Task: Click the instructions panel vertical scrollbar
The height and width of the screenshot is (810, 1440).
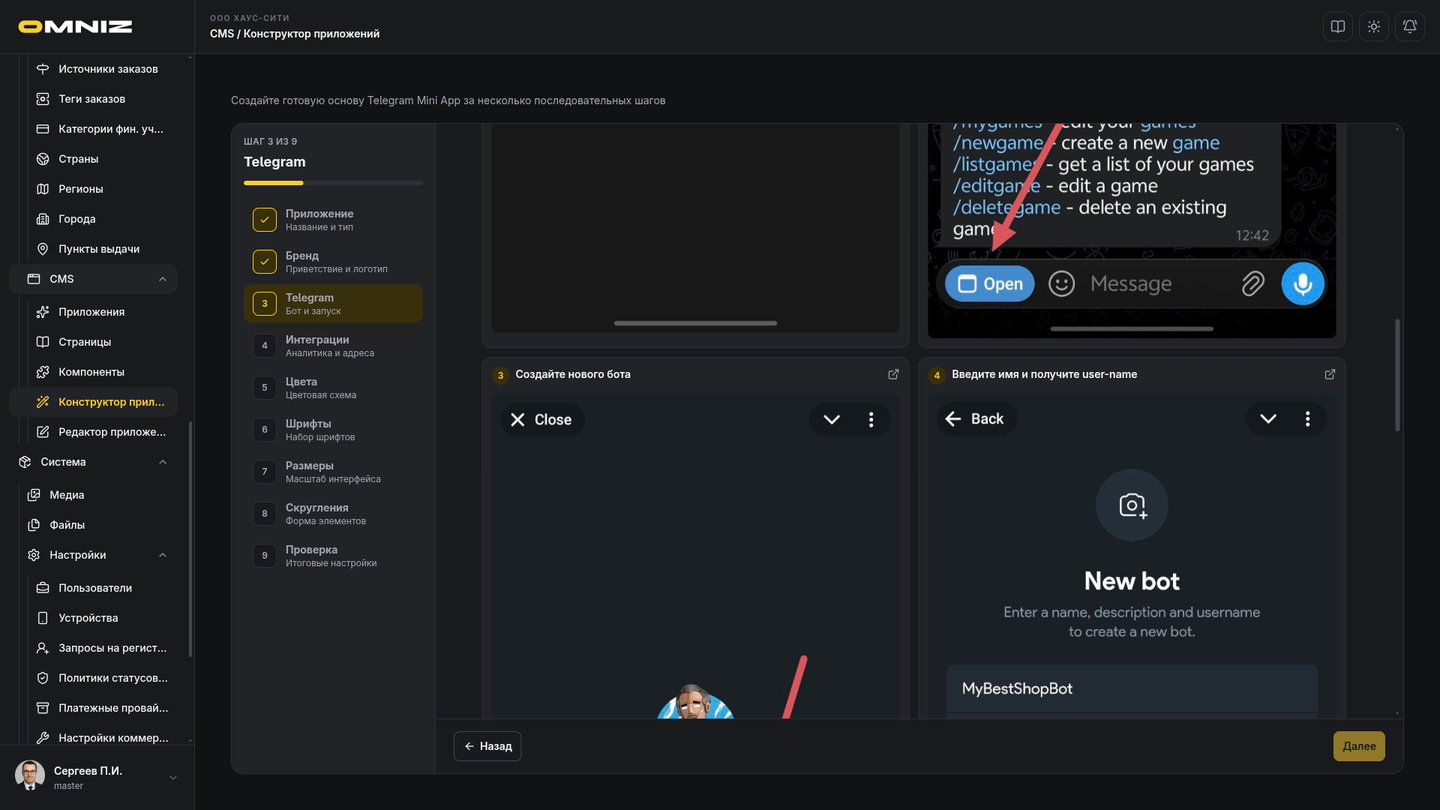Action: pyautogui.click(x=1397, y=375)
